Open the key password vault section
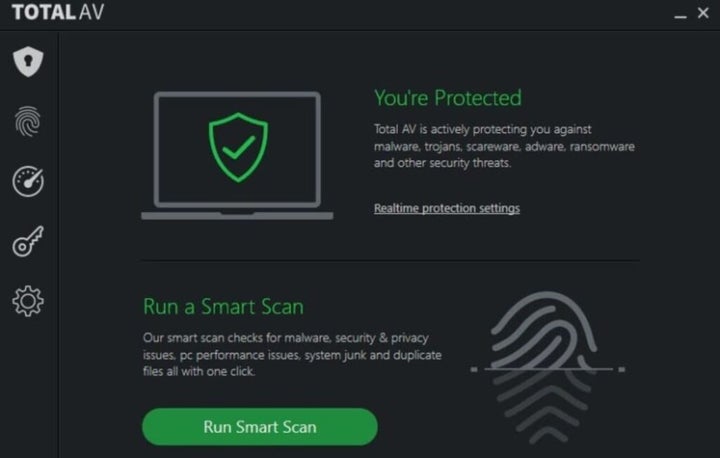The width and height of the screenshot is (720, 458). (x=28, y=241)
